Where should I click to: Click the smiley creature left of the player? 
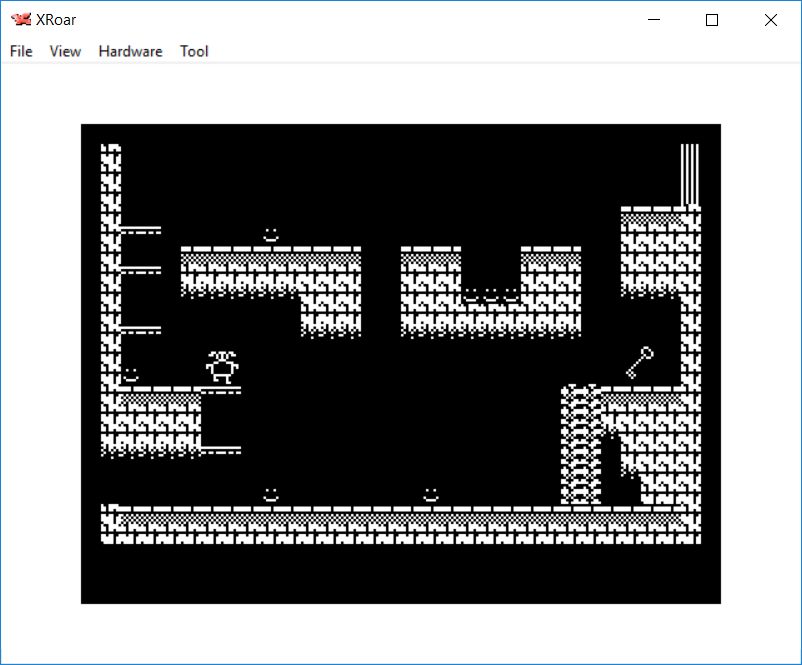[131, 375]
